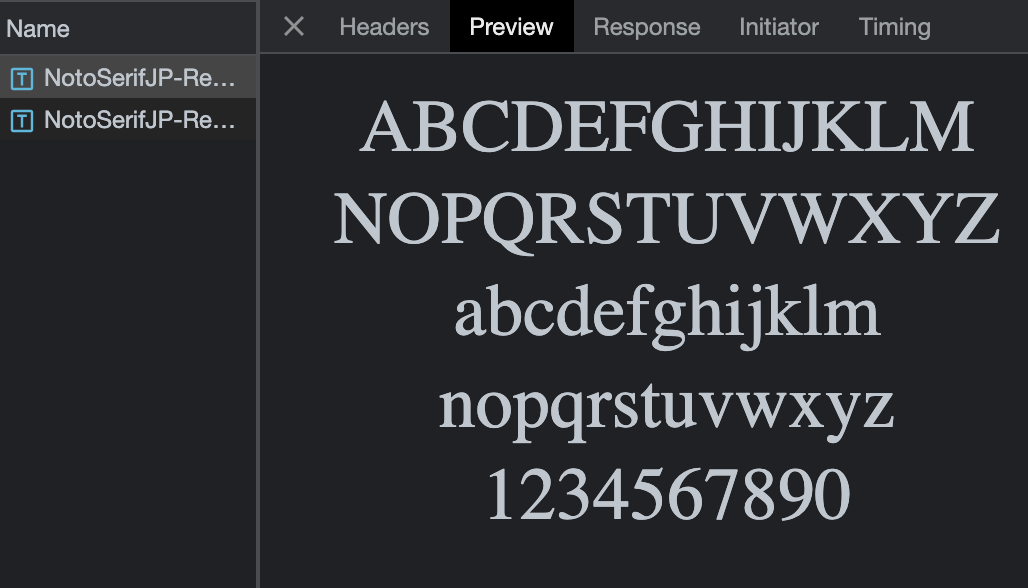The height and width of the screenshot is (588, 1028).
Task: Open the Response tab
Action: 646,27
